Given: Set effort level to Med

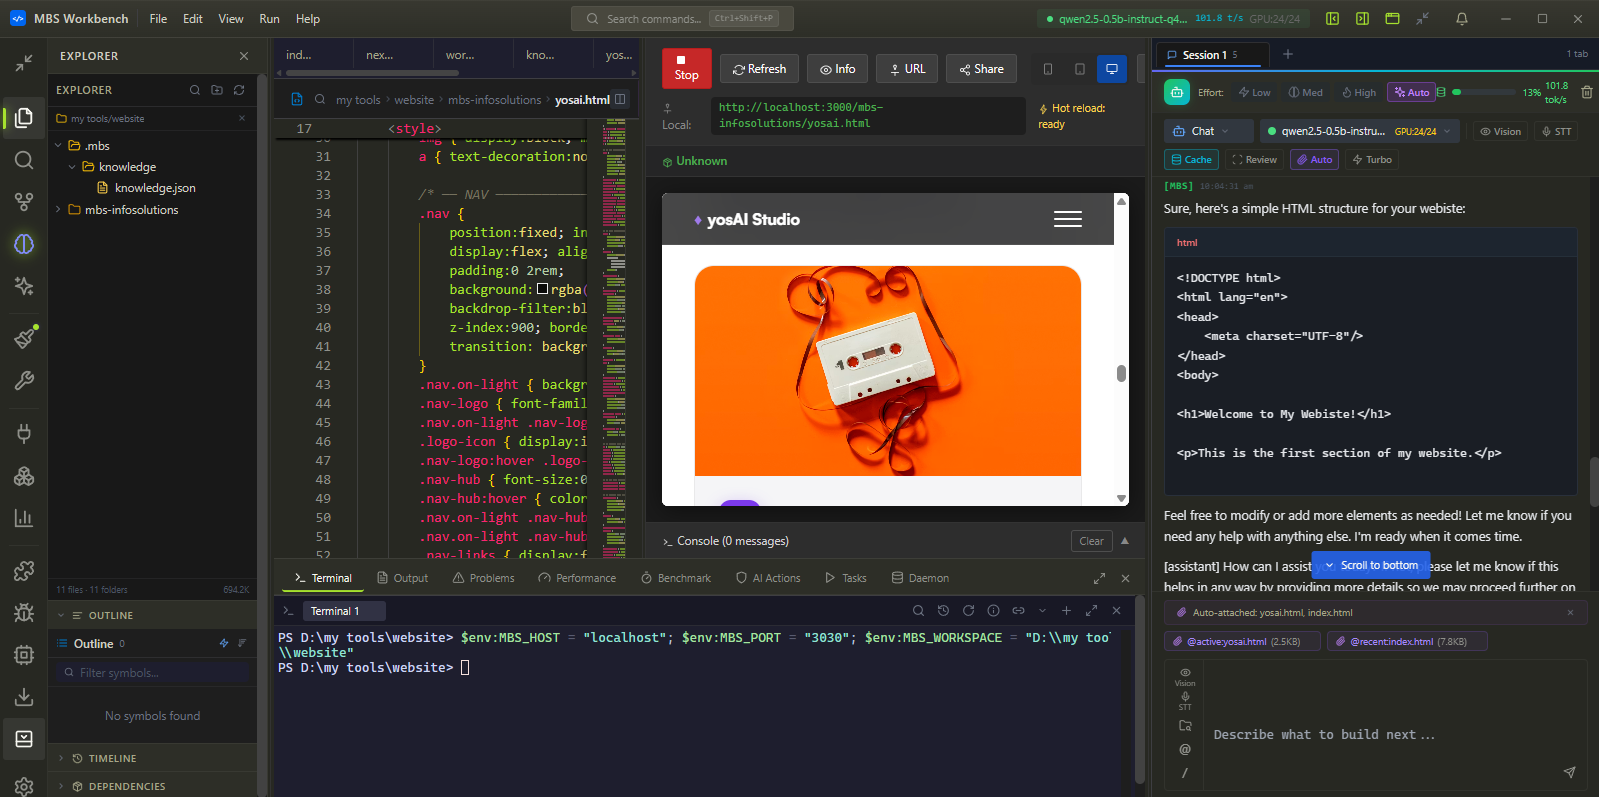Looking at the screenshot, I should click(x=1305, y=92).
